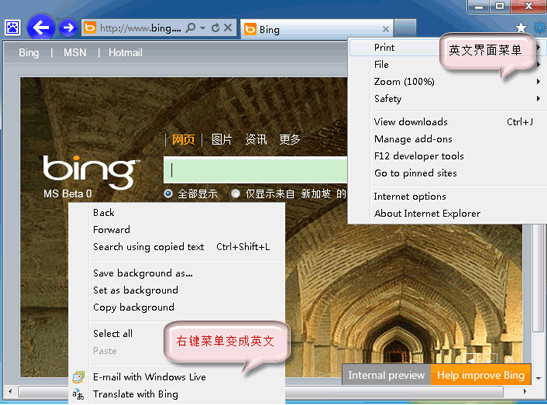The width and height of the screenshot is (547, 405).
Task: Click the Stop X icon in address bar
Action: [228, 28]
